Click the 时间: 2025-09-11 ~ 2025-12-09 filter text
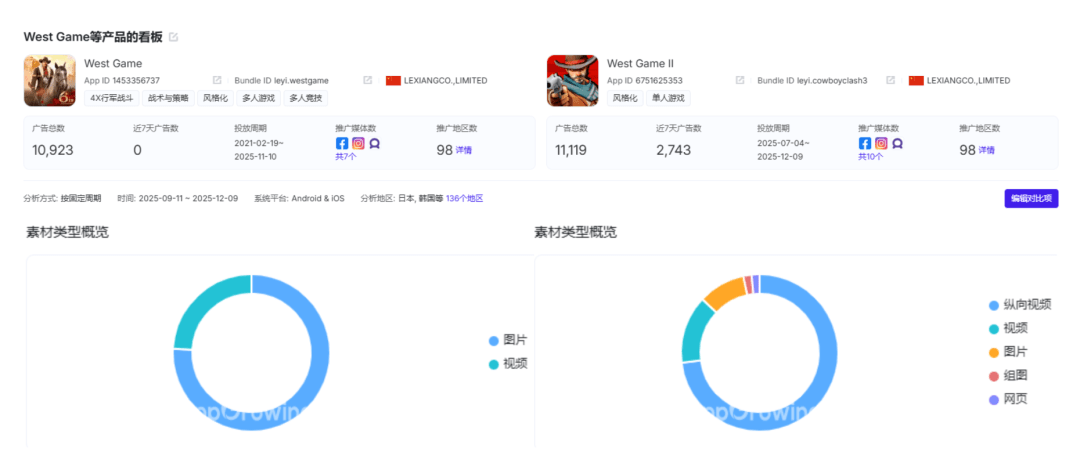The width and height of the screenshot is (1080, 470). click(x=178, y=198)
